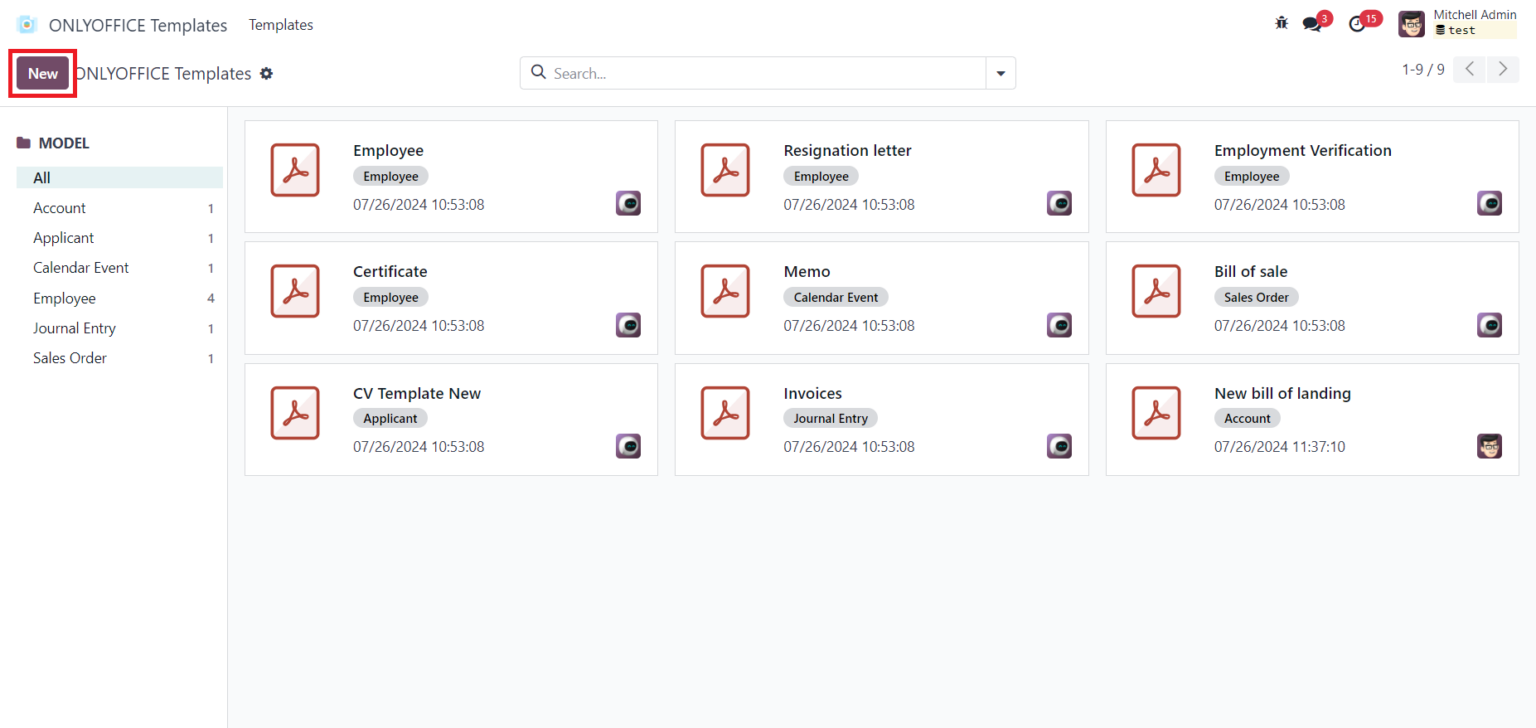Click the bot avatar on Employee card

point(628,203)
